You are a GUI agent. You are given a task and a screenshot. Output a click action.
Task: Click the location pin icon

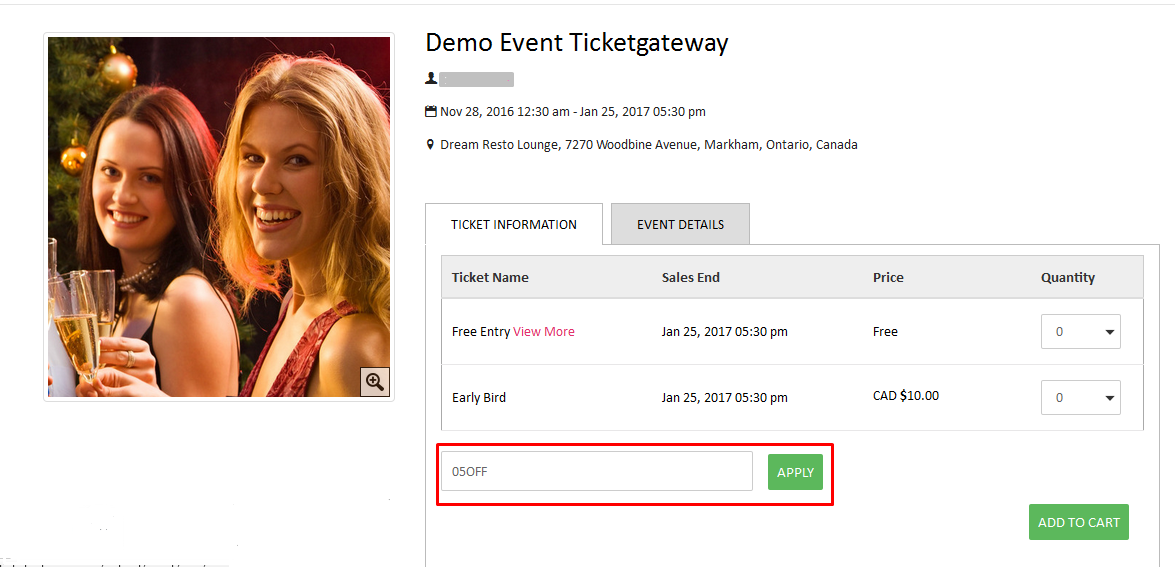click(x=431, y=144)
